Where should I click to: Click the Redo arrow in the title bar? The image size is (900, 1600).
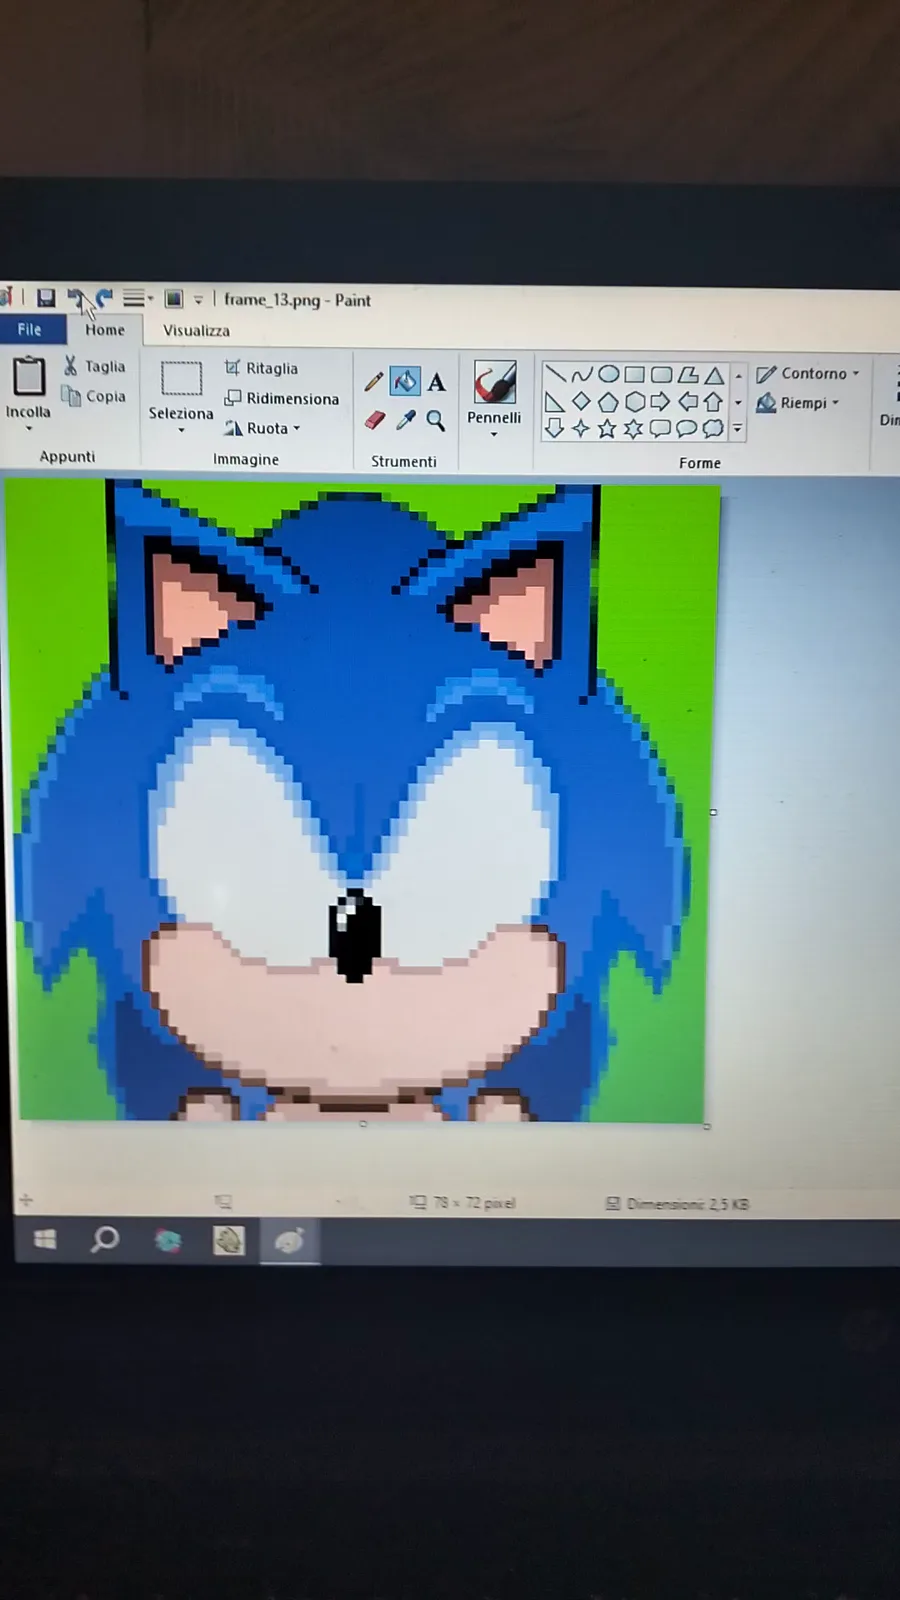104,298
